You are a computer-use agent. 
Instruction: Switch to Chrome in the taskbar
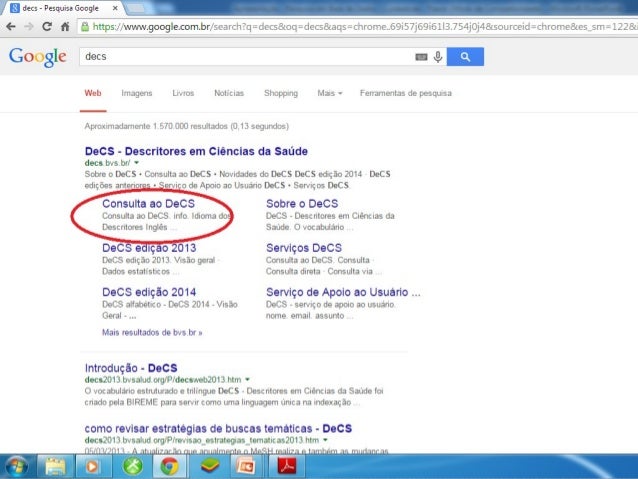(170, 466)
